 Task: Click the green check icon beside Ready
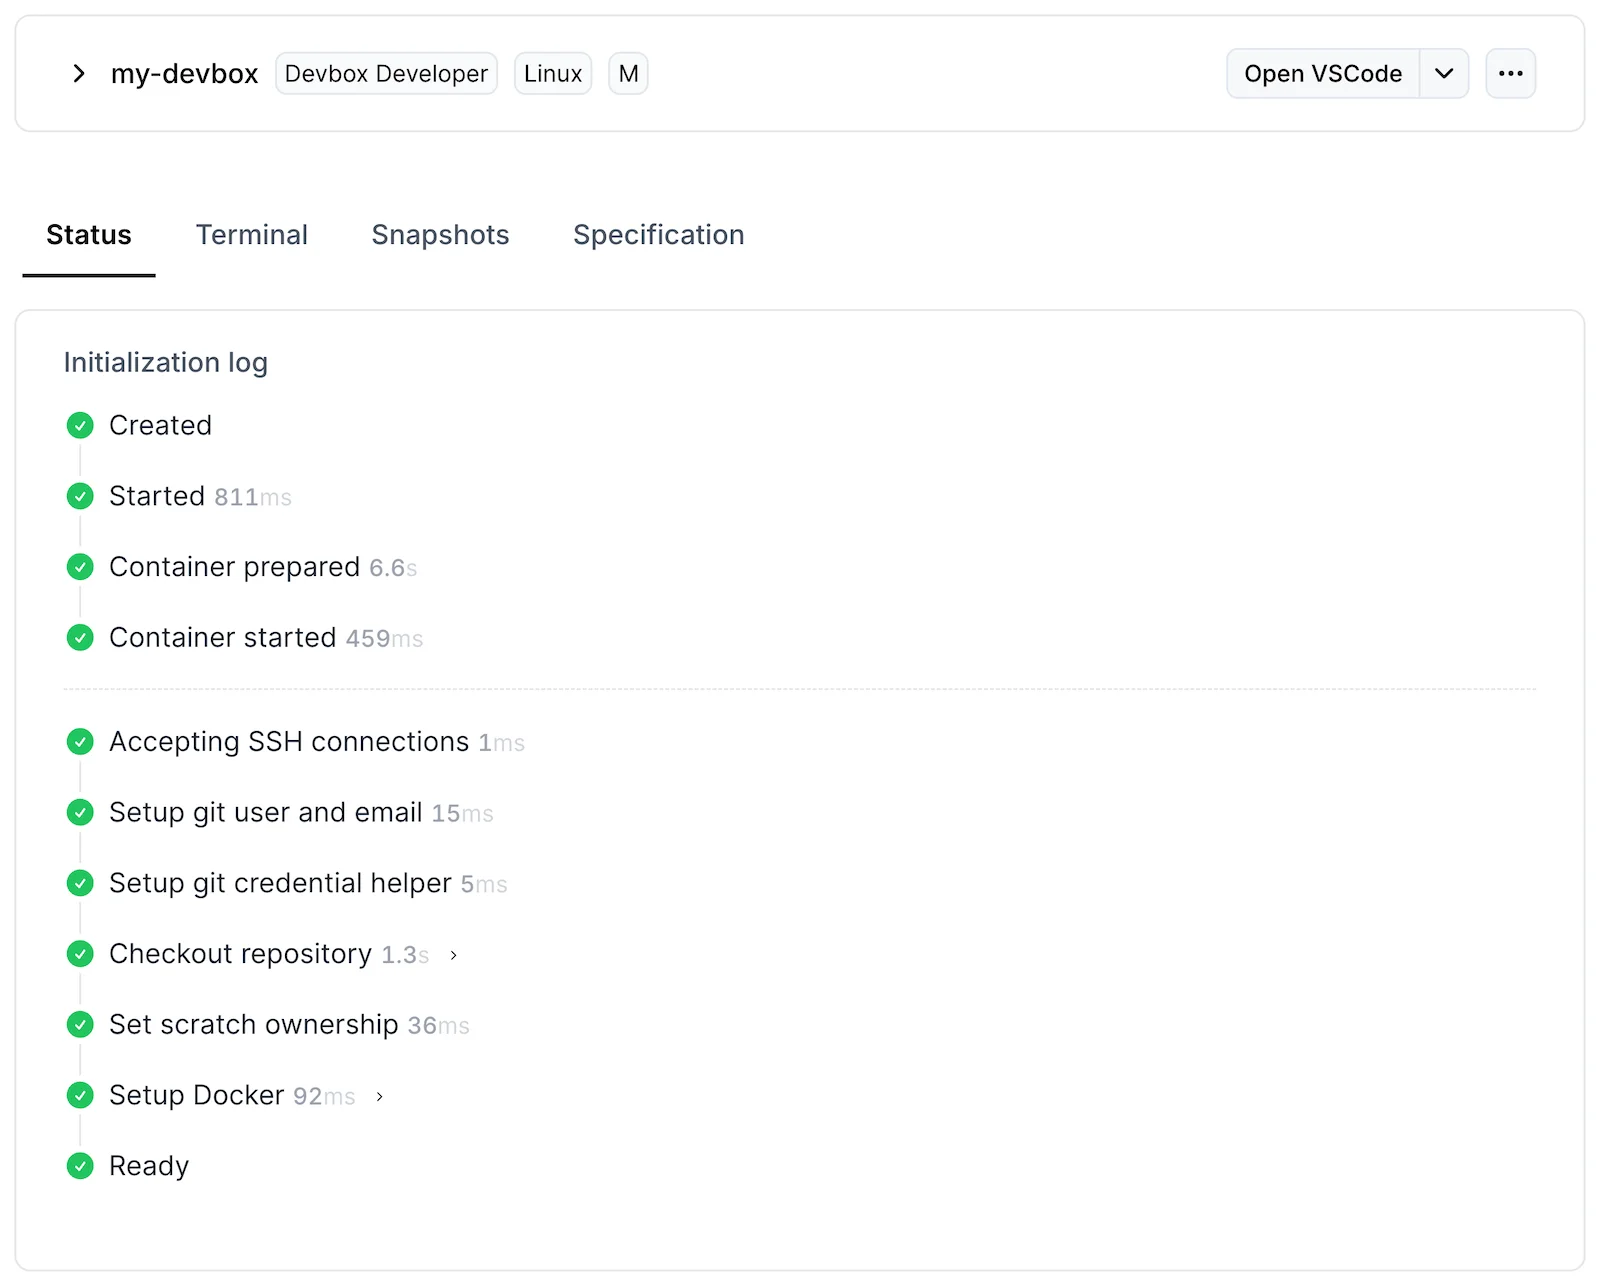[x=80, y=1166]
